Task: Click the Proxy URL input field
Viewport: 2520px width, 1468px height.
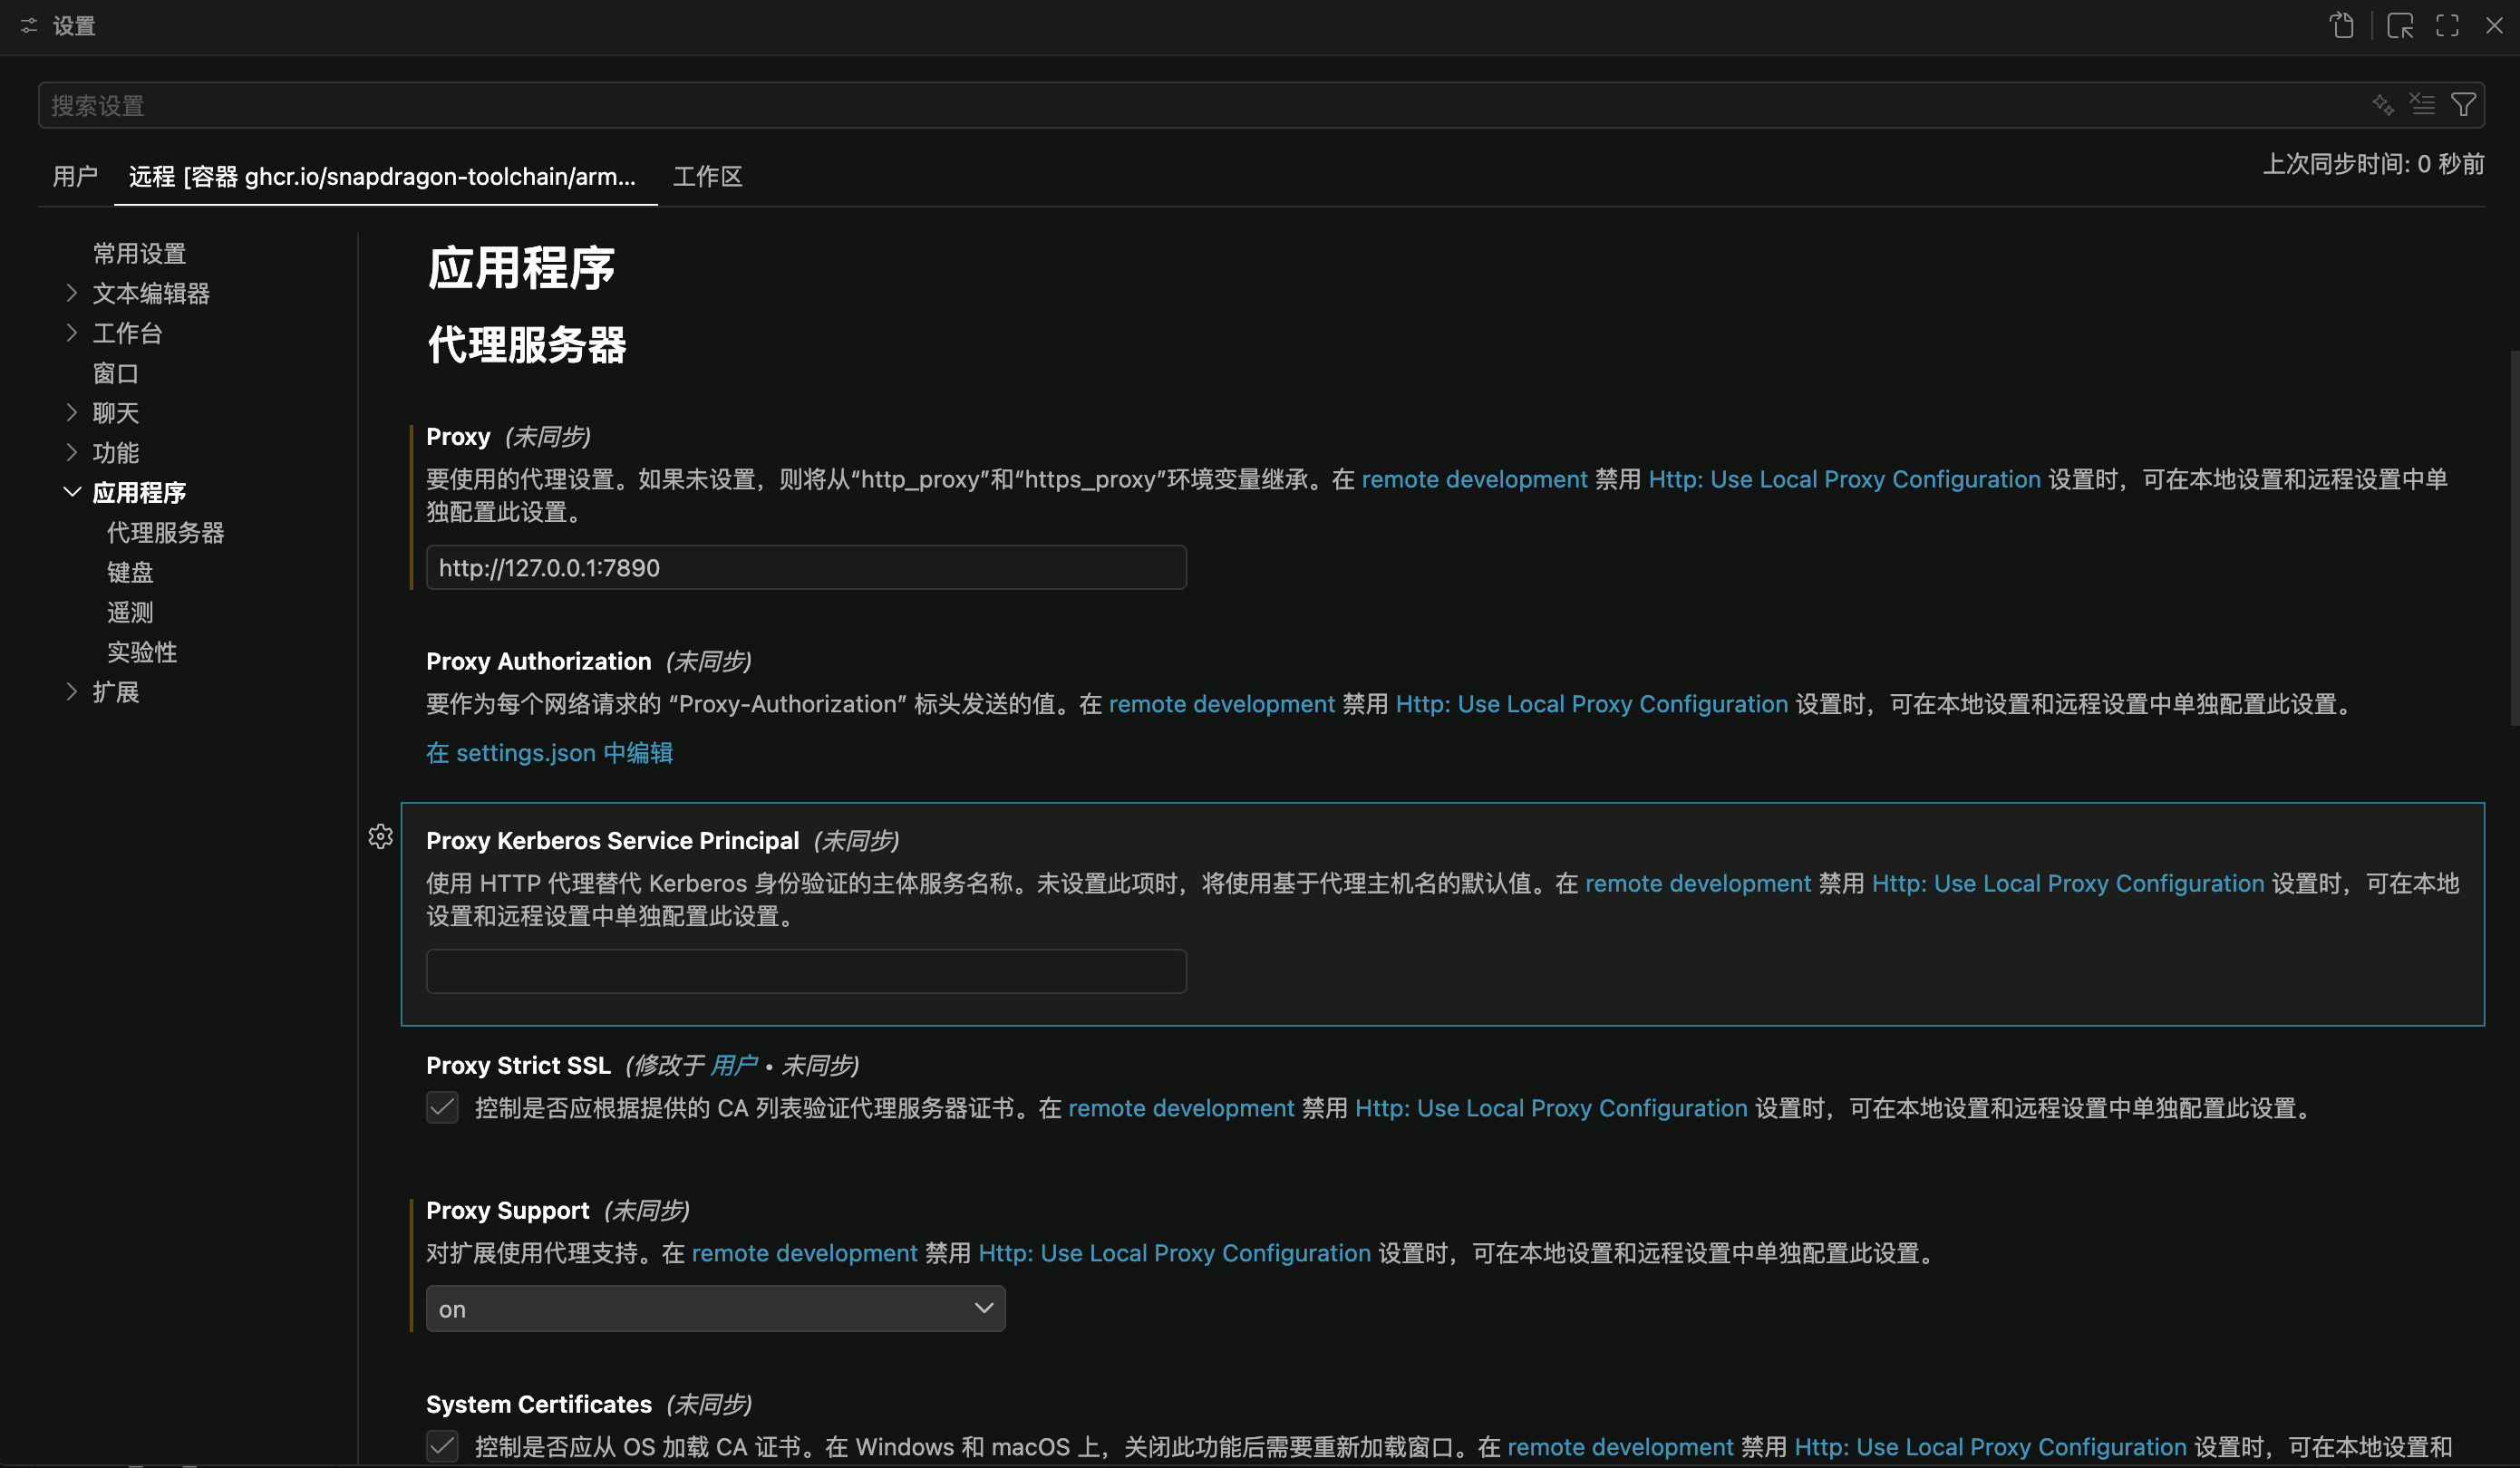Action: click(x=805, y=567)
